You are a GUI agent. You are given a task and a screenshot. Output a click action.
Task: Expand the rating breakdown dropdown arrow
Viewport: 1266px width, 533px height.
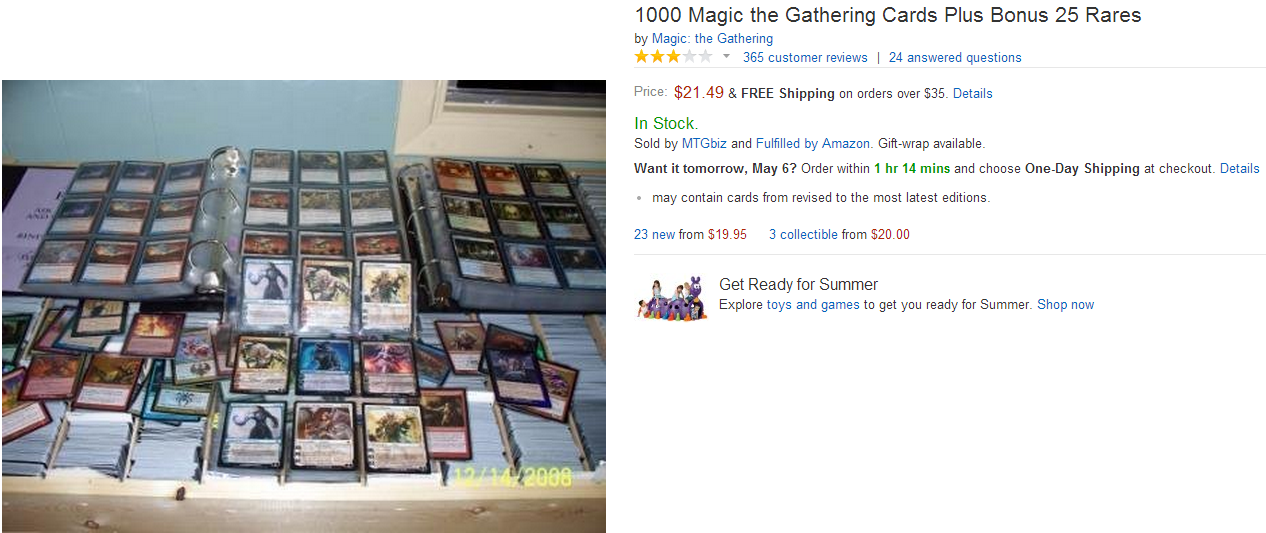coord(727,57)
